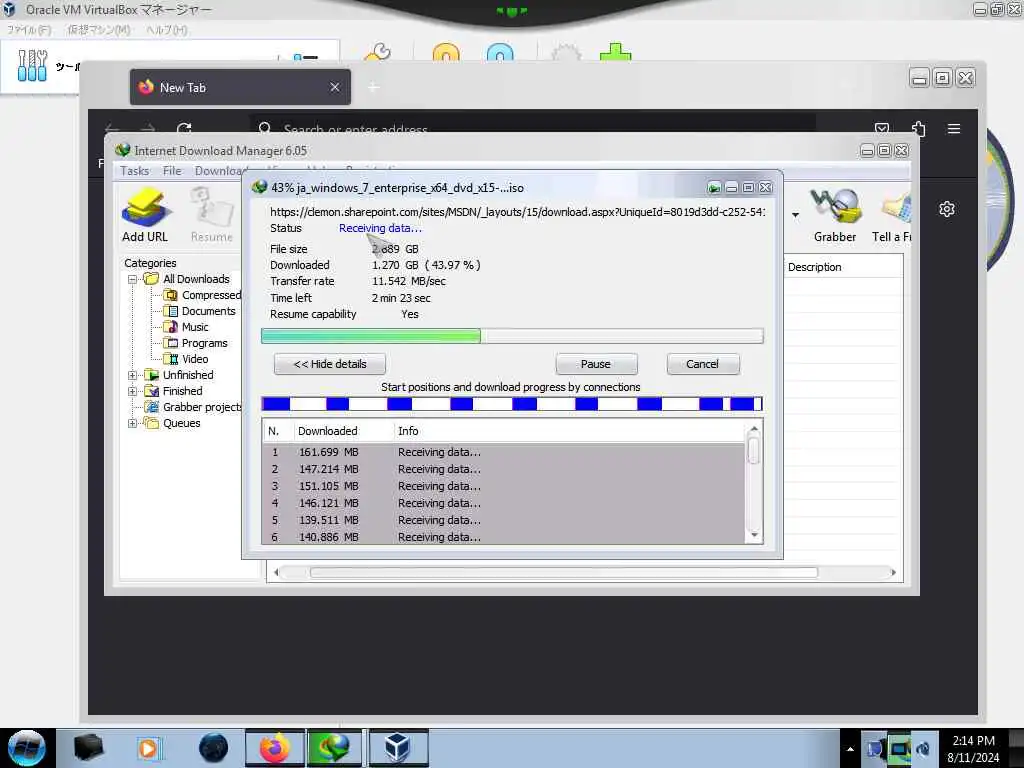Open the VirtualBox ヘルプ menu

click(167, 30)
